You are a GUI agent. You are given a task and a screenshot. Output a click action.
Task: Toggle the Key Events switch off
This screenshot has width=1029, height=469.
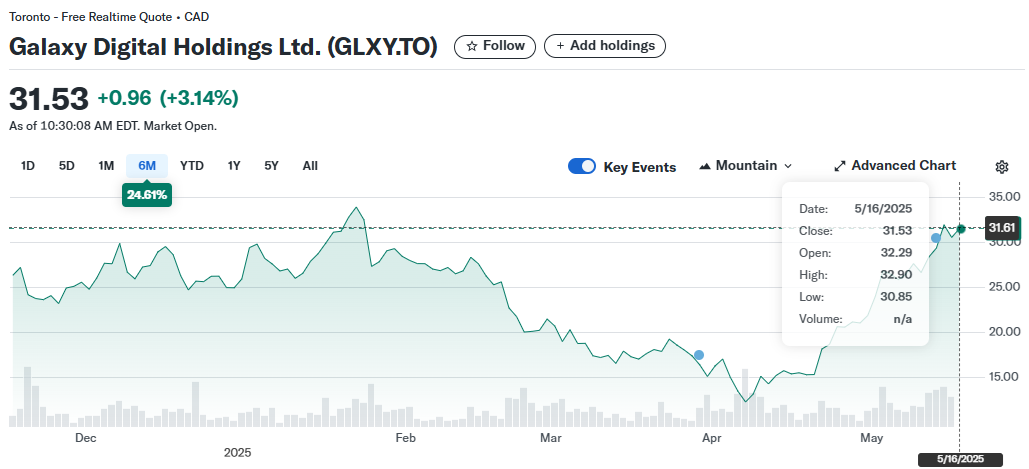[582, 166]
